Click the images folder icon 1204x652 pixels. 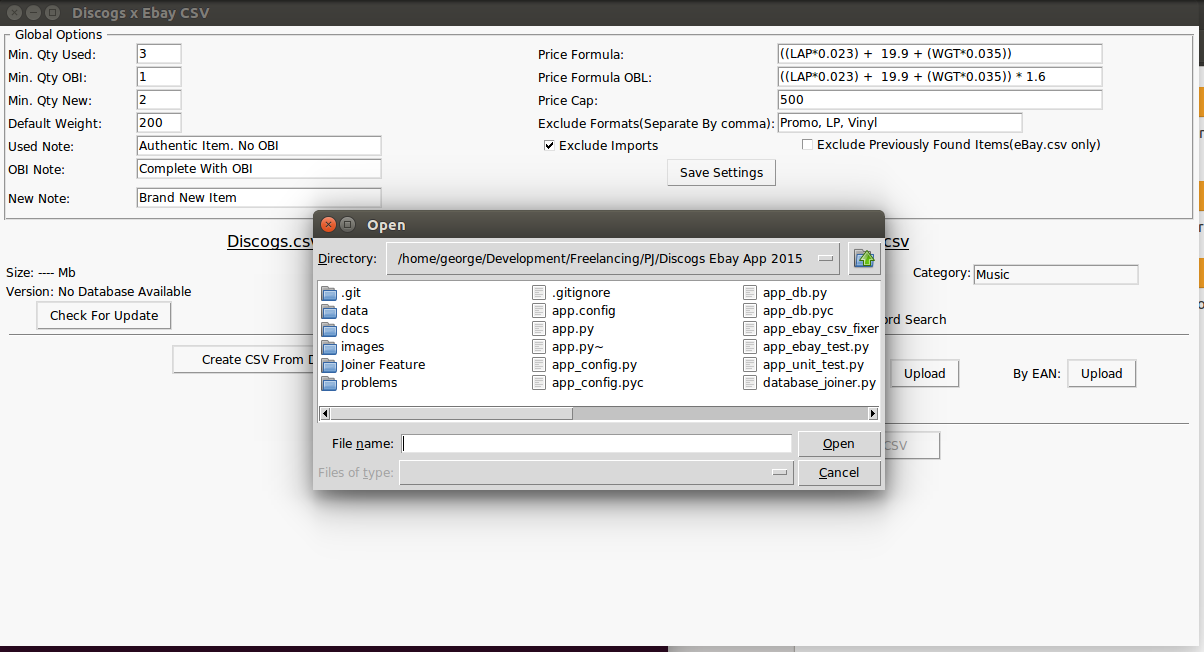pyautogui.click(x=330, y=347)
